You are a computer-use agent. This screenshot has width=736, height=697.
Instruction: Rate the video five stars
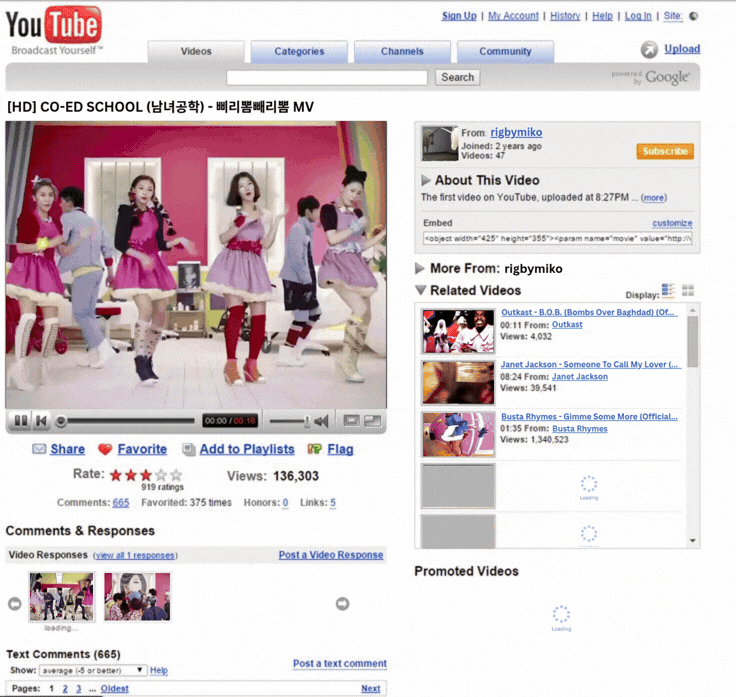176,475
